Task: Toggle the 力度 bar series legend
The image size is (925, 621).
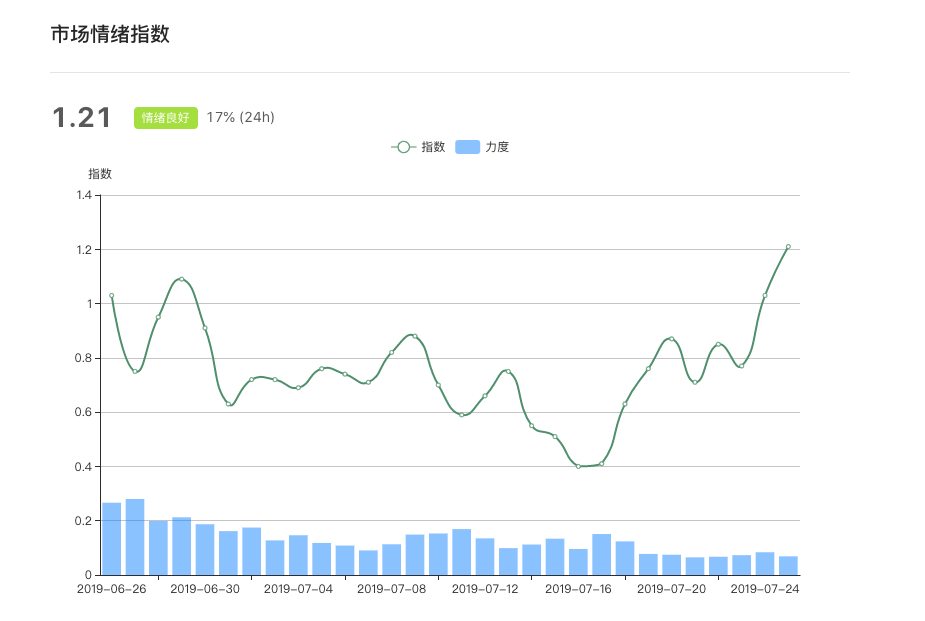Action: click(482, 147)
